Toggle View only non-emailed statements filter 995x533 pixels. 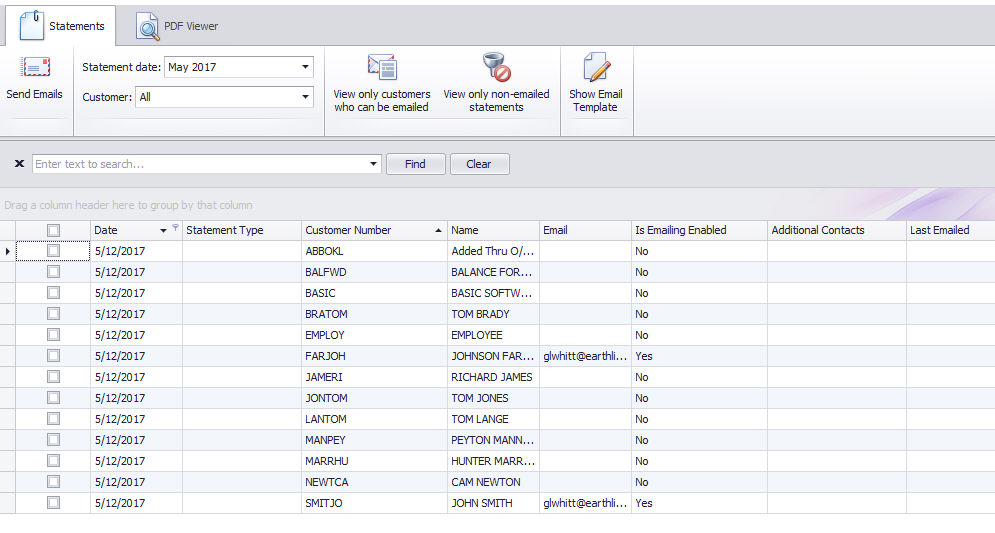(496, 84)
